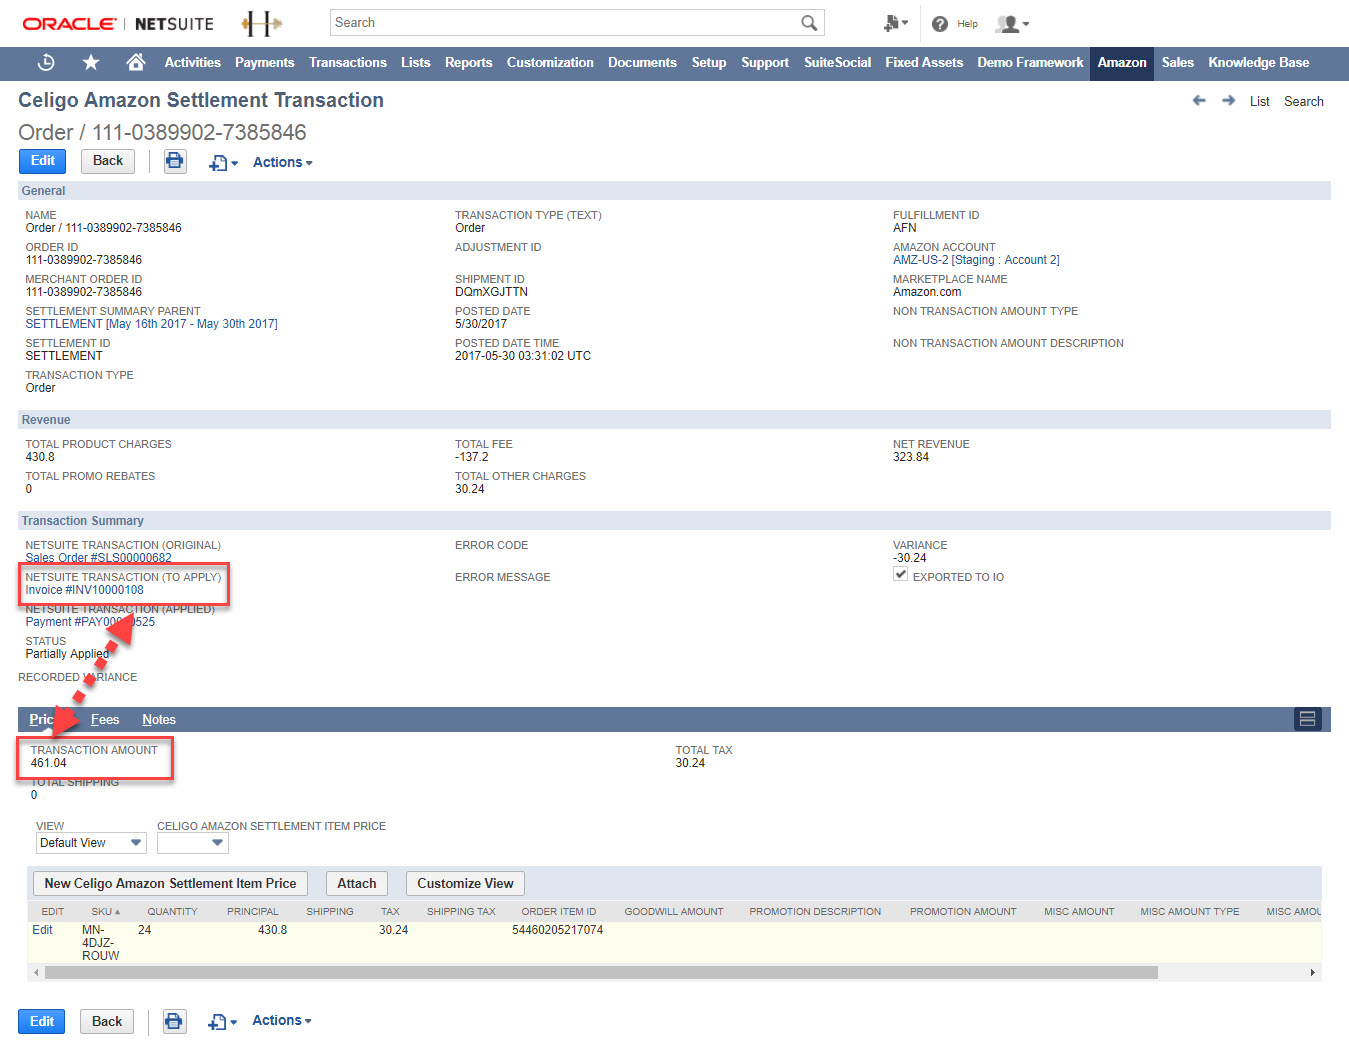Open the Search link at top right
Screen dimensions: 1349x1055
click(1304, 101)
